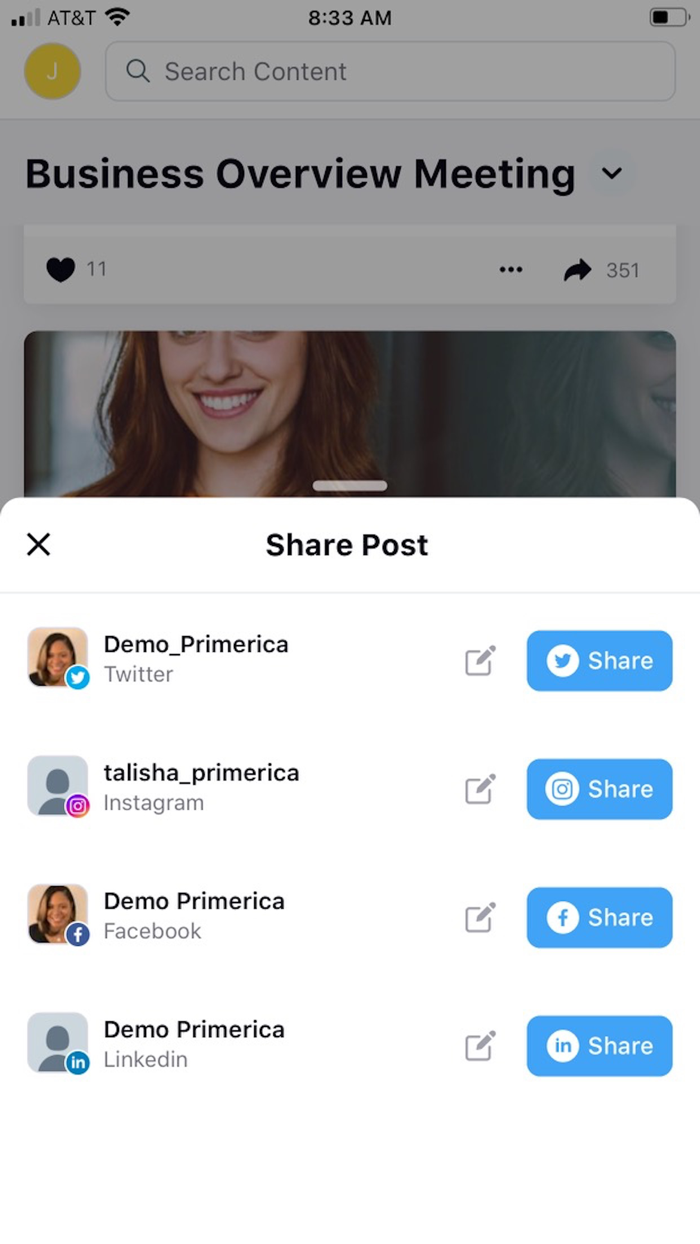Share the post to Instagram
This screenshot has height=1244, width=700.
point(599,789)
